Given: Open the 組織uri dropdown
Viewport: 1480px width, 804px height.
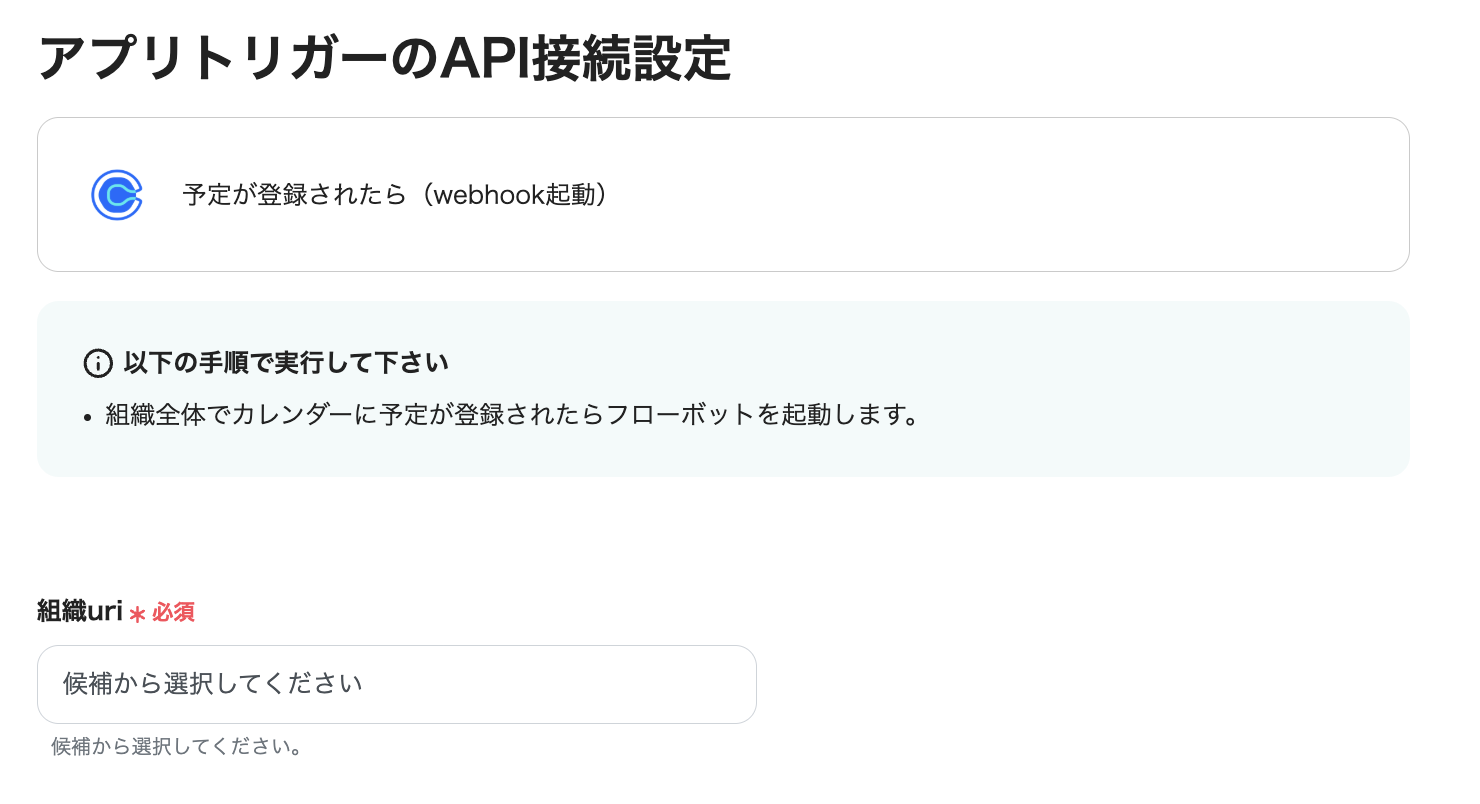Looking at the screenshot, I should (x=396, y=684).
